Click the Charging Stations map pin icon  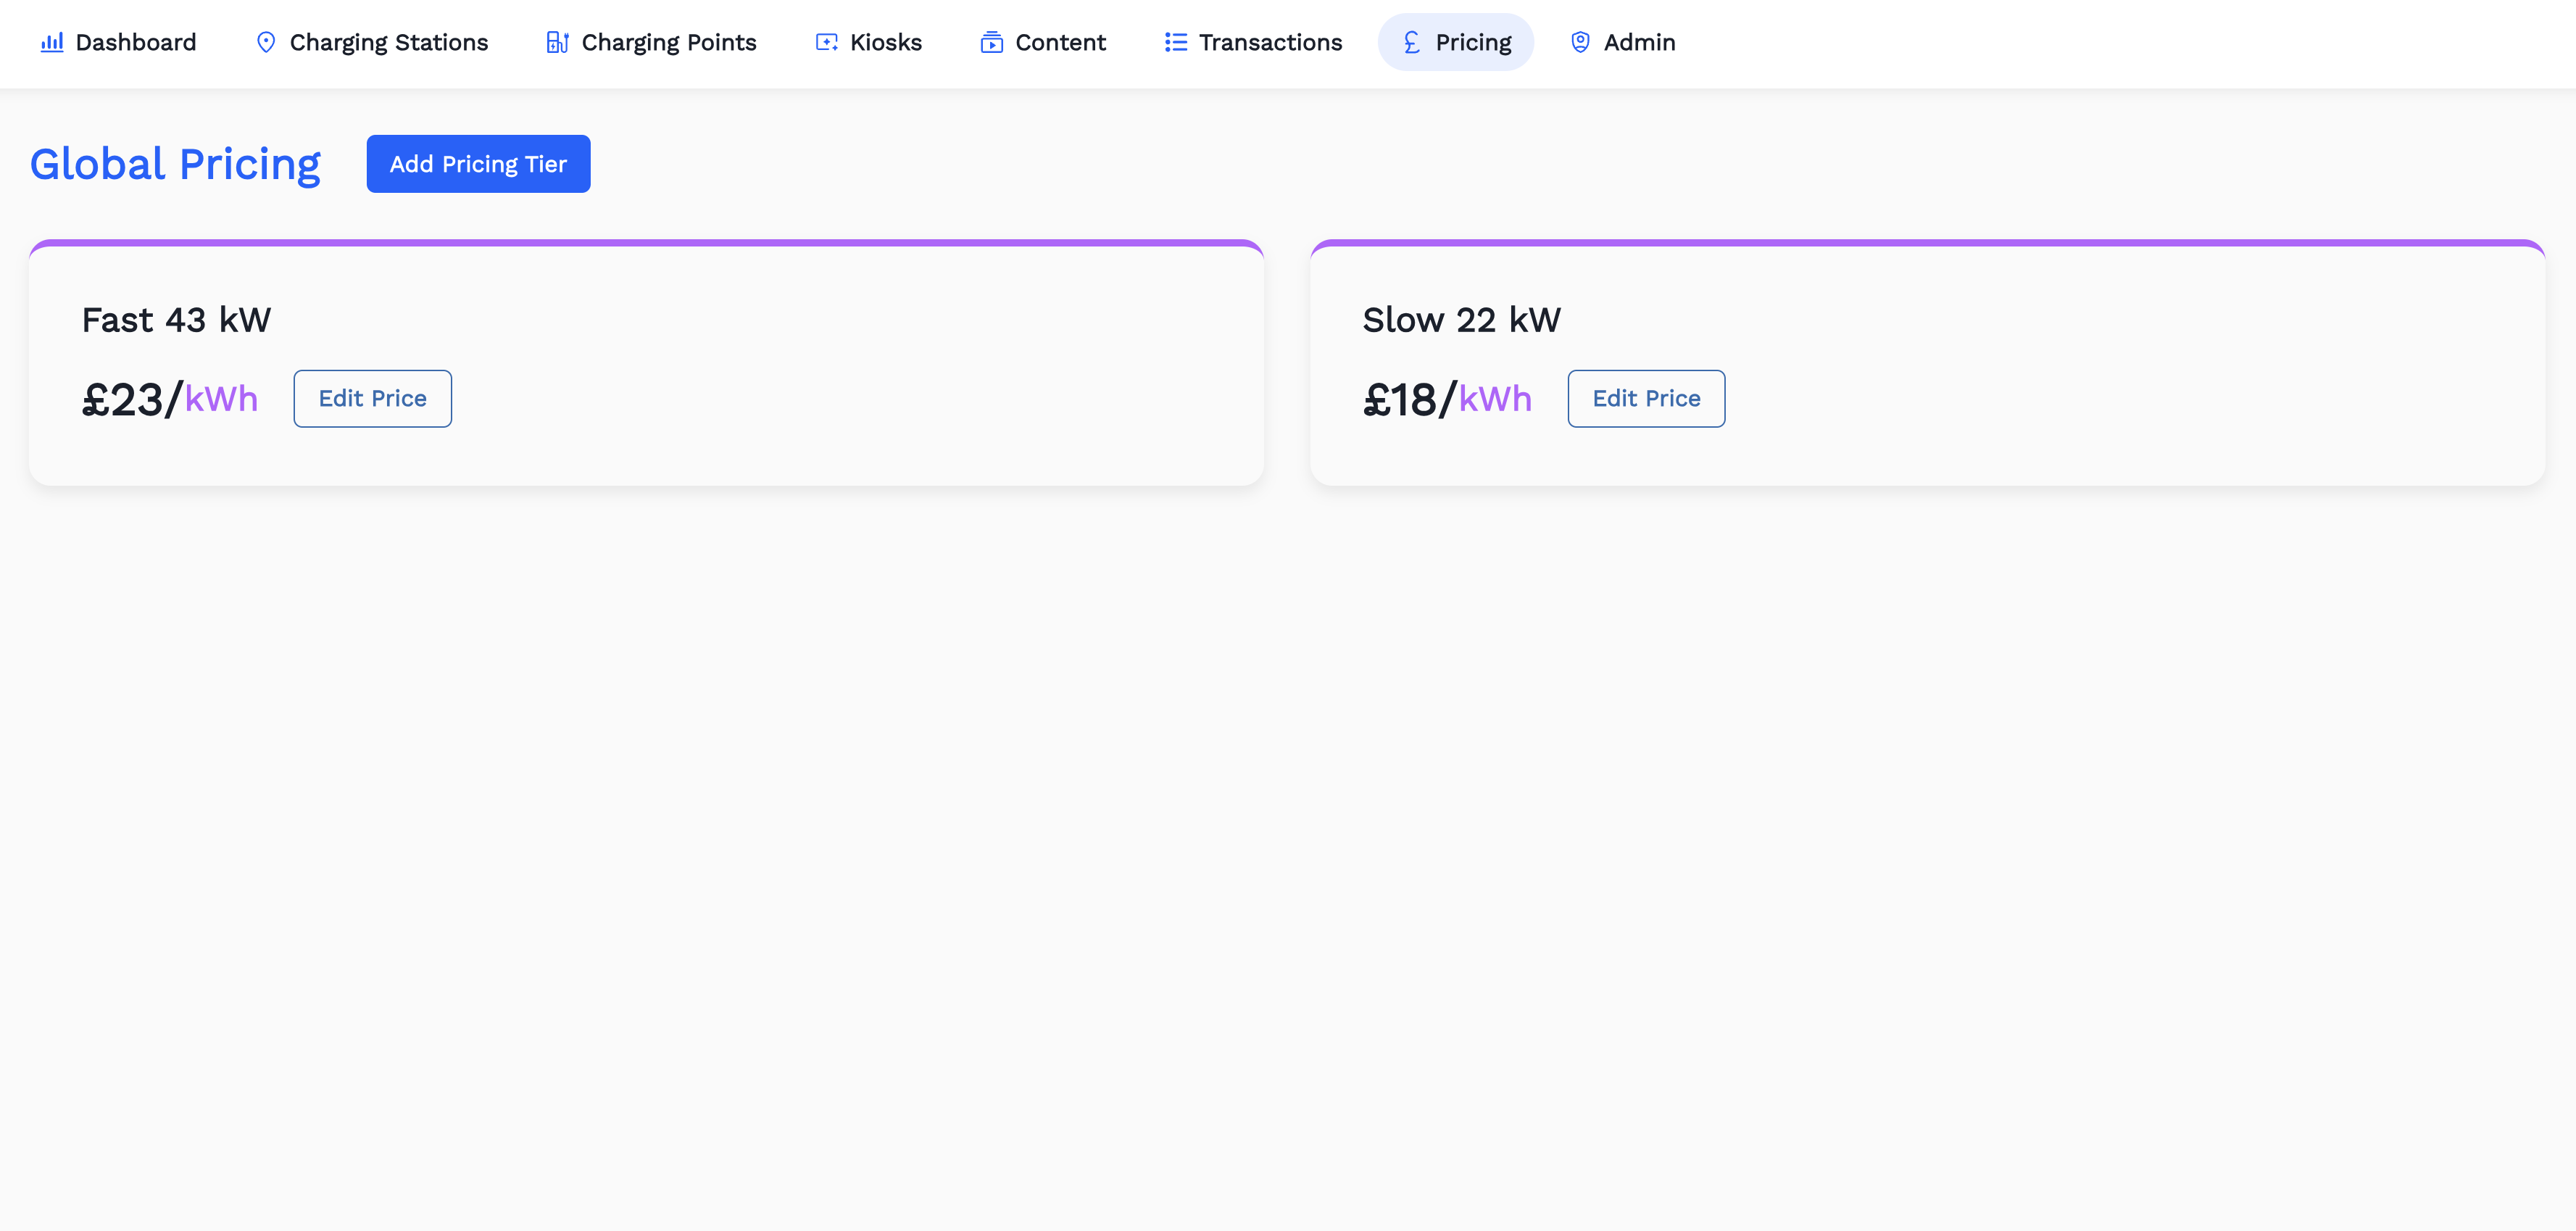coord(265,42)
